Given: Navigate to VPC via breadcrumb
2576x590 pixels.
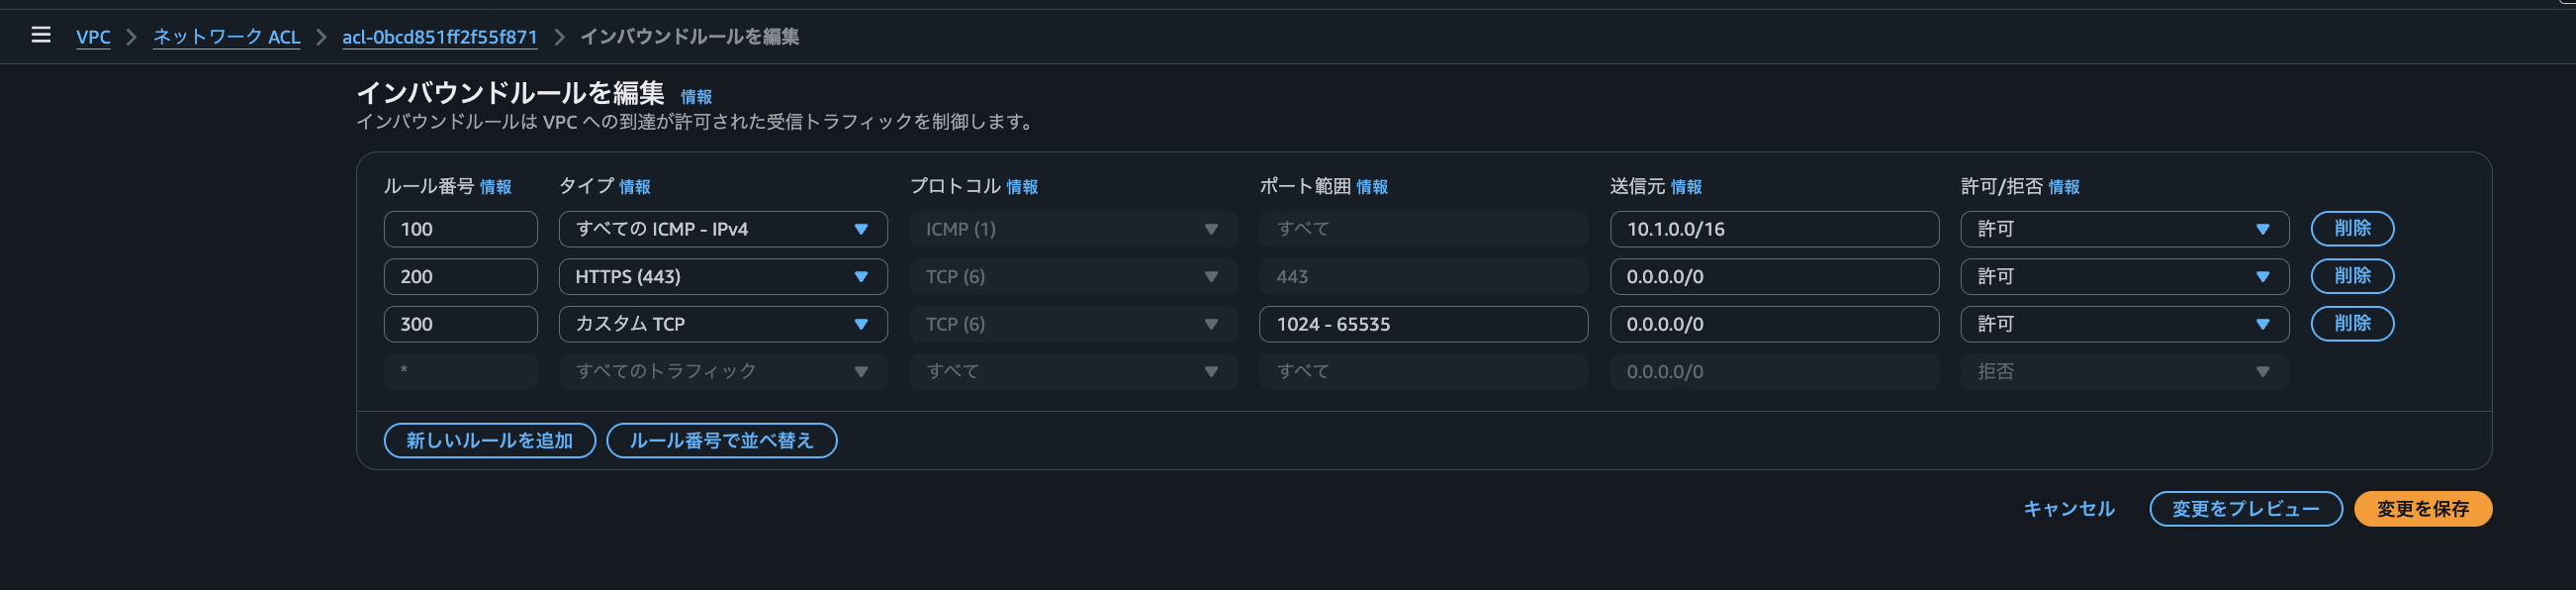Looking at the screenshot, I should coord(93,36).
